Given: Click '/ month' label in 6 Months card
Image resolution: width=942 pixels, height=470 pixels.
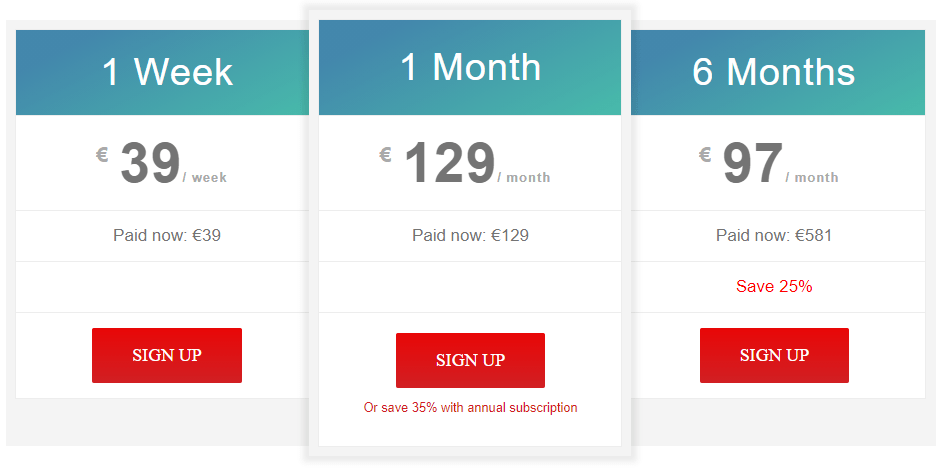Looking at the screenshot, I should point(812,177).
